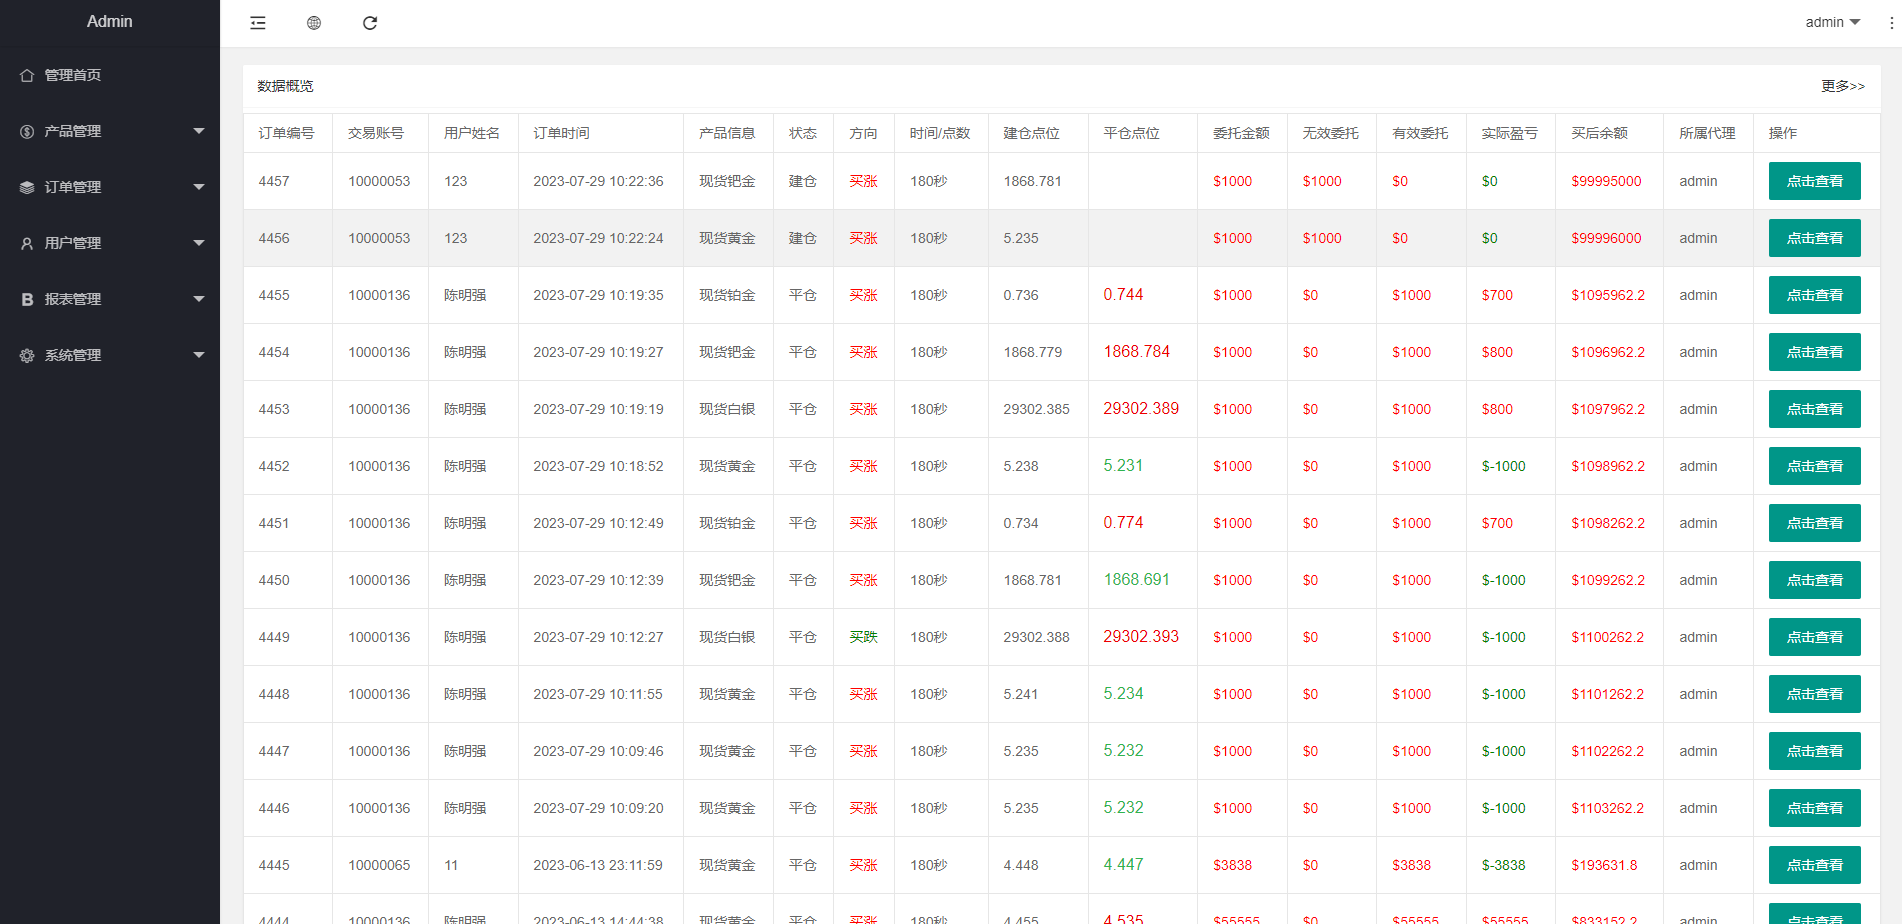The height and width of the screenshot is (924, 1902).
Task: Click 点击查看 for order 4457
Action: (1814, 181)
